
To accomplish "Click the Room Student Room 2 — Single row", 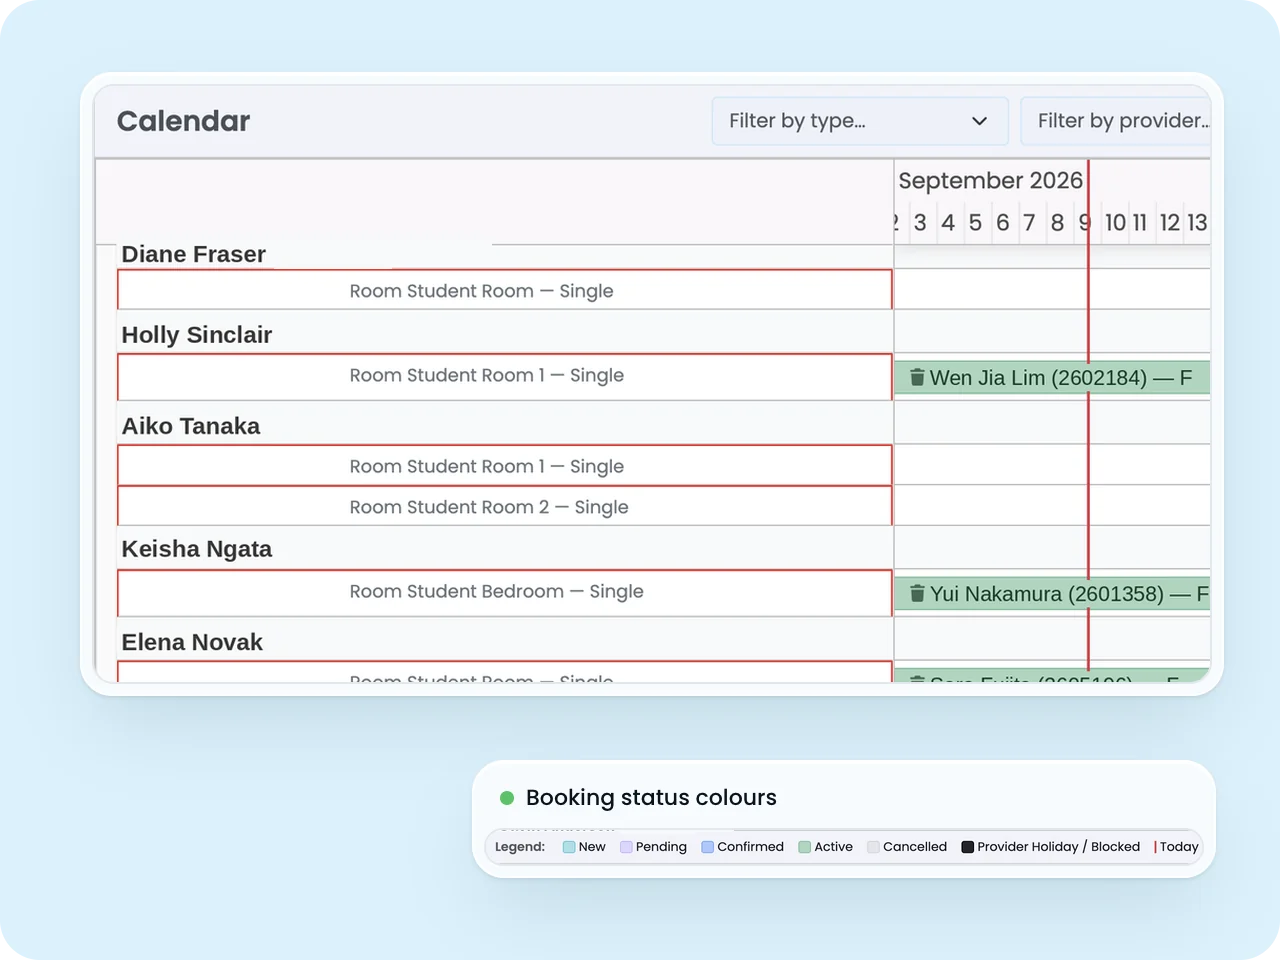I will [x=505, y=506].
